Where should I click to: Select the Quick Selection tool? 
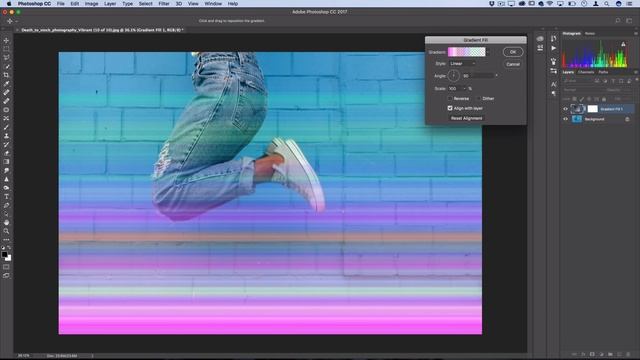click(6, 66)
